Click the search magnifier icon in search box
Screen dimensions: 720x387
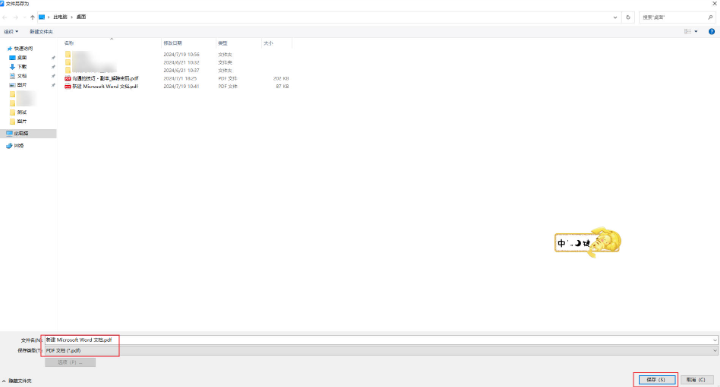(x=710, y=17)
